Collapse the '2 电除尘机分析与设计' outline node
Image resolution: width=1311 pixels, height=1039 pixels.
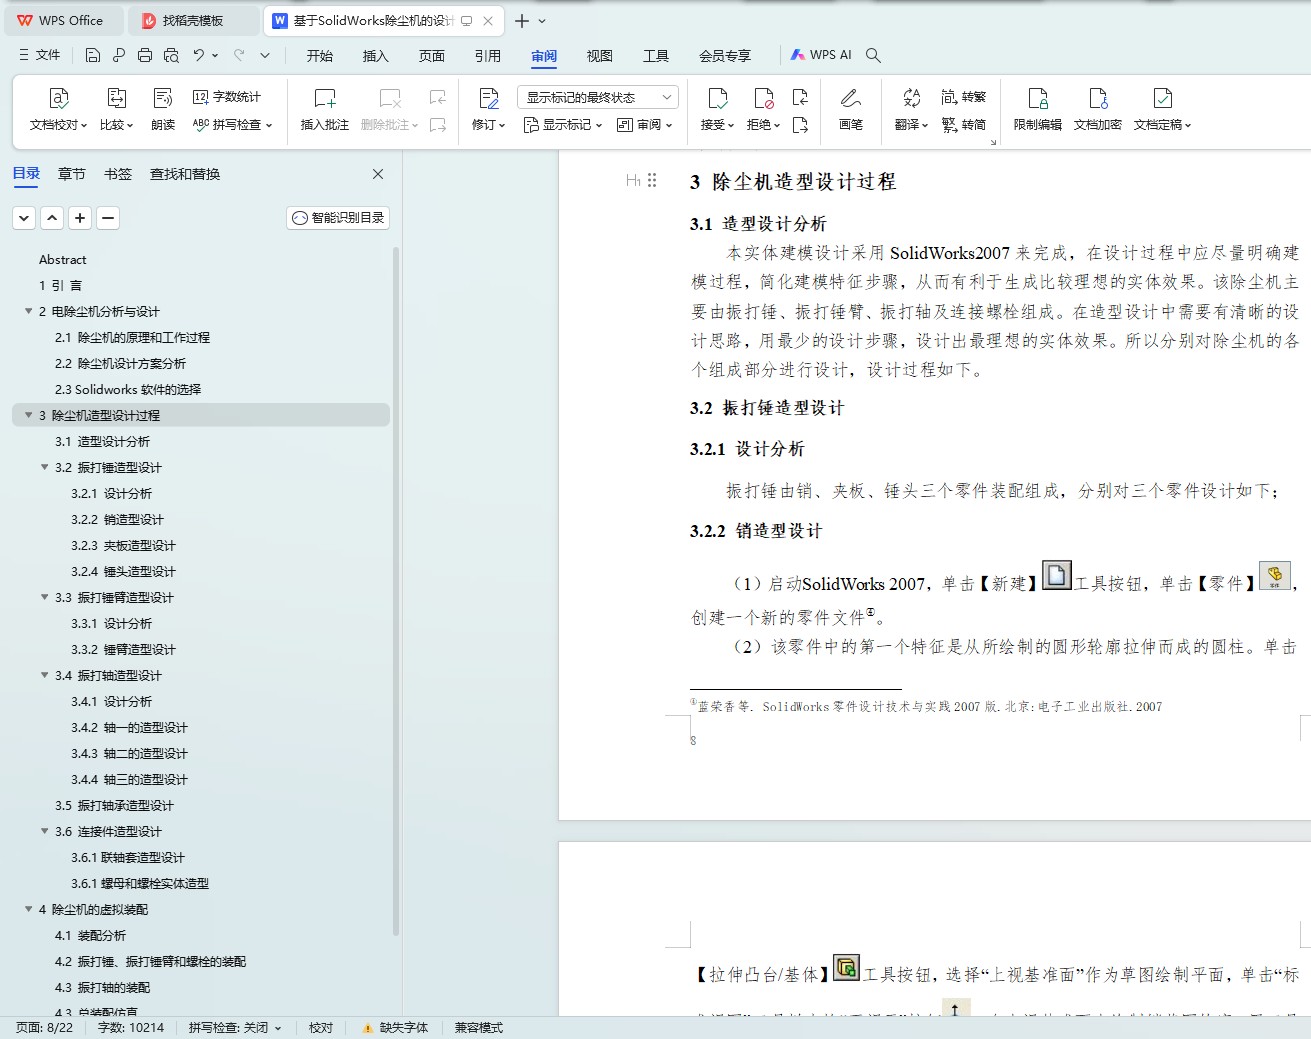[28, 311]
